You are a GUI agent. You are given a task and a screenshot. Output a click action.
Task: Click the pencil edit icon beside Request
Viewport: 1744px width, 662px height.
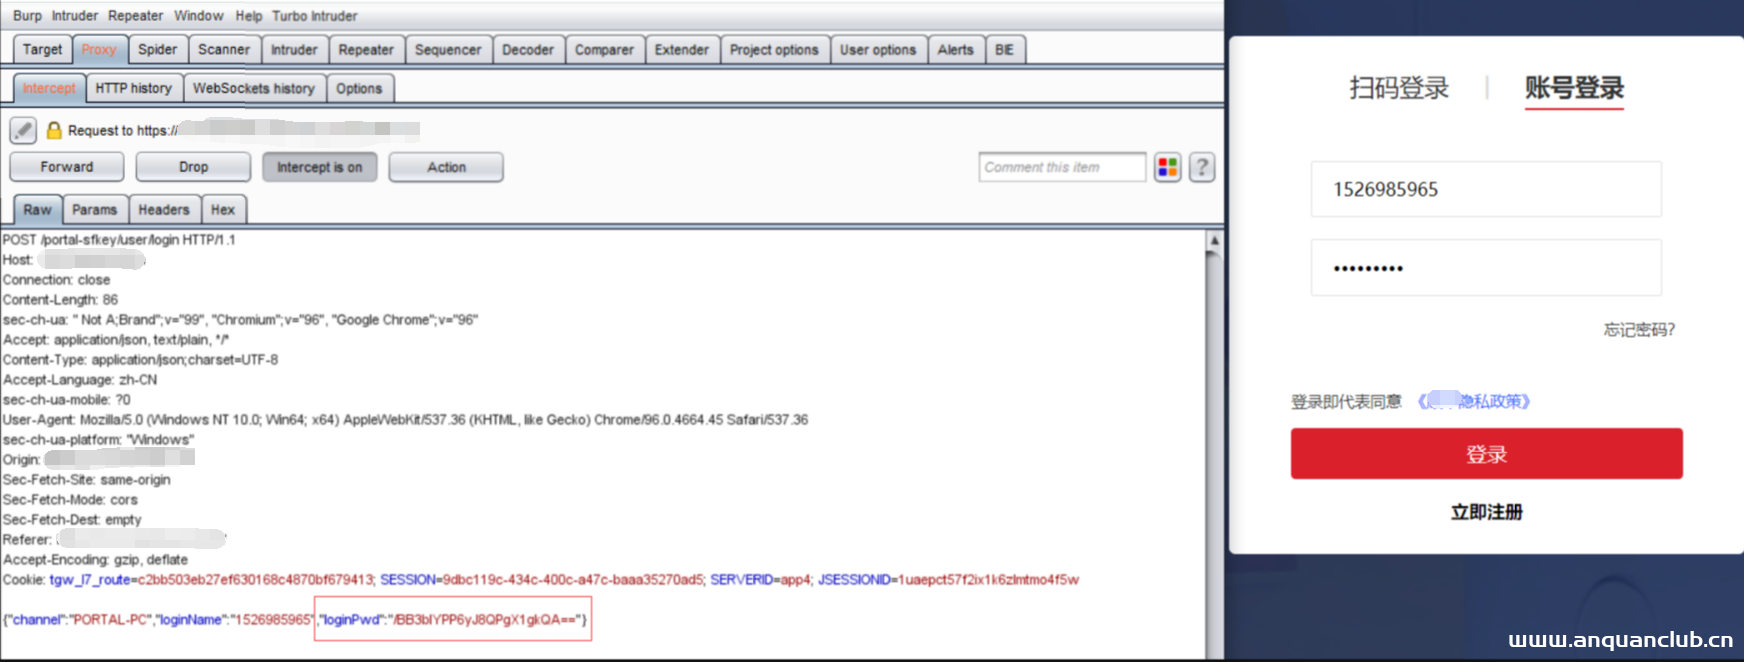pyautogui.click(x=23, y=130)
